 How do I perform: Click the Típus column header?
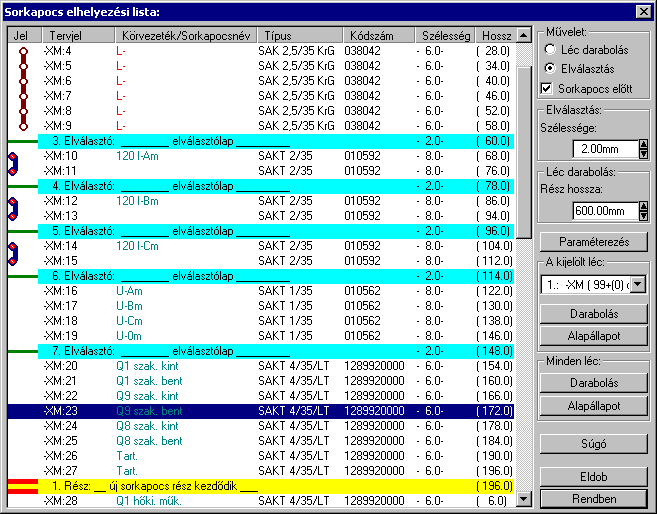pyautogui.click(x=300, y=36)
